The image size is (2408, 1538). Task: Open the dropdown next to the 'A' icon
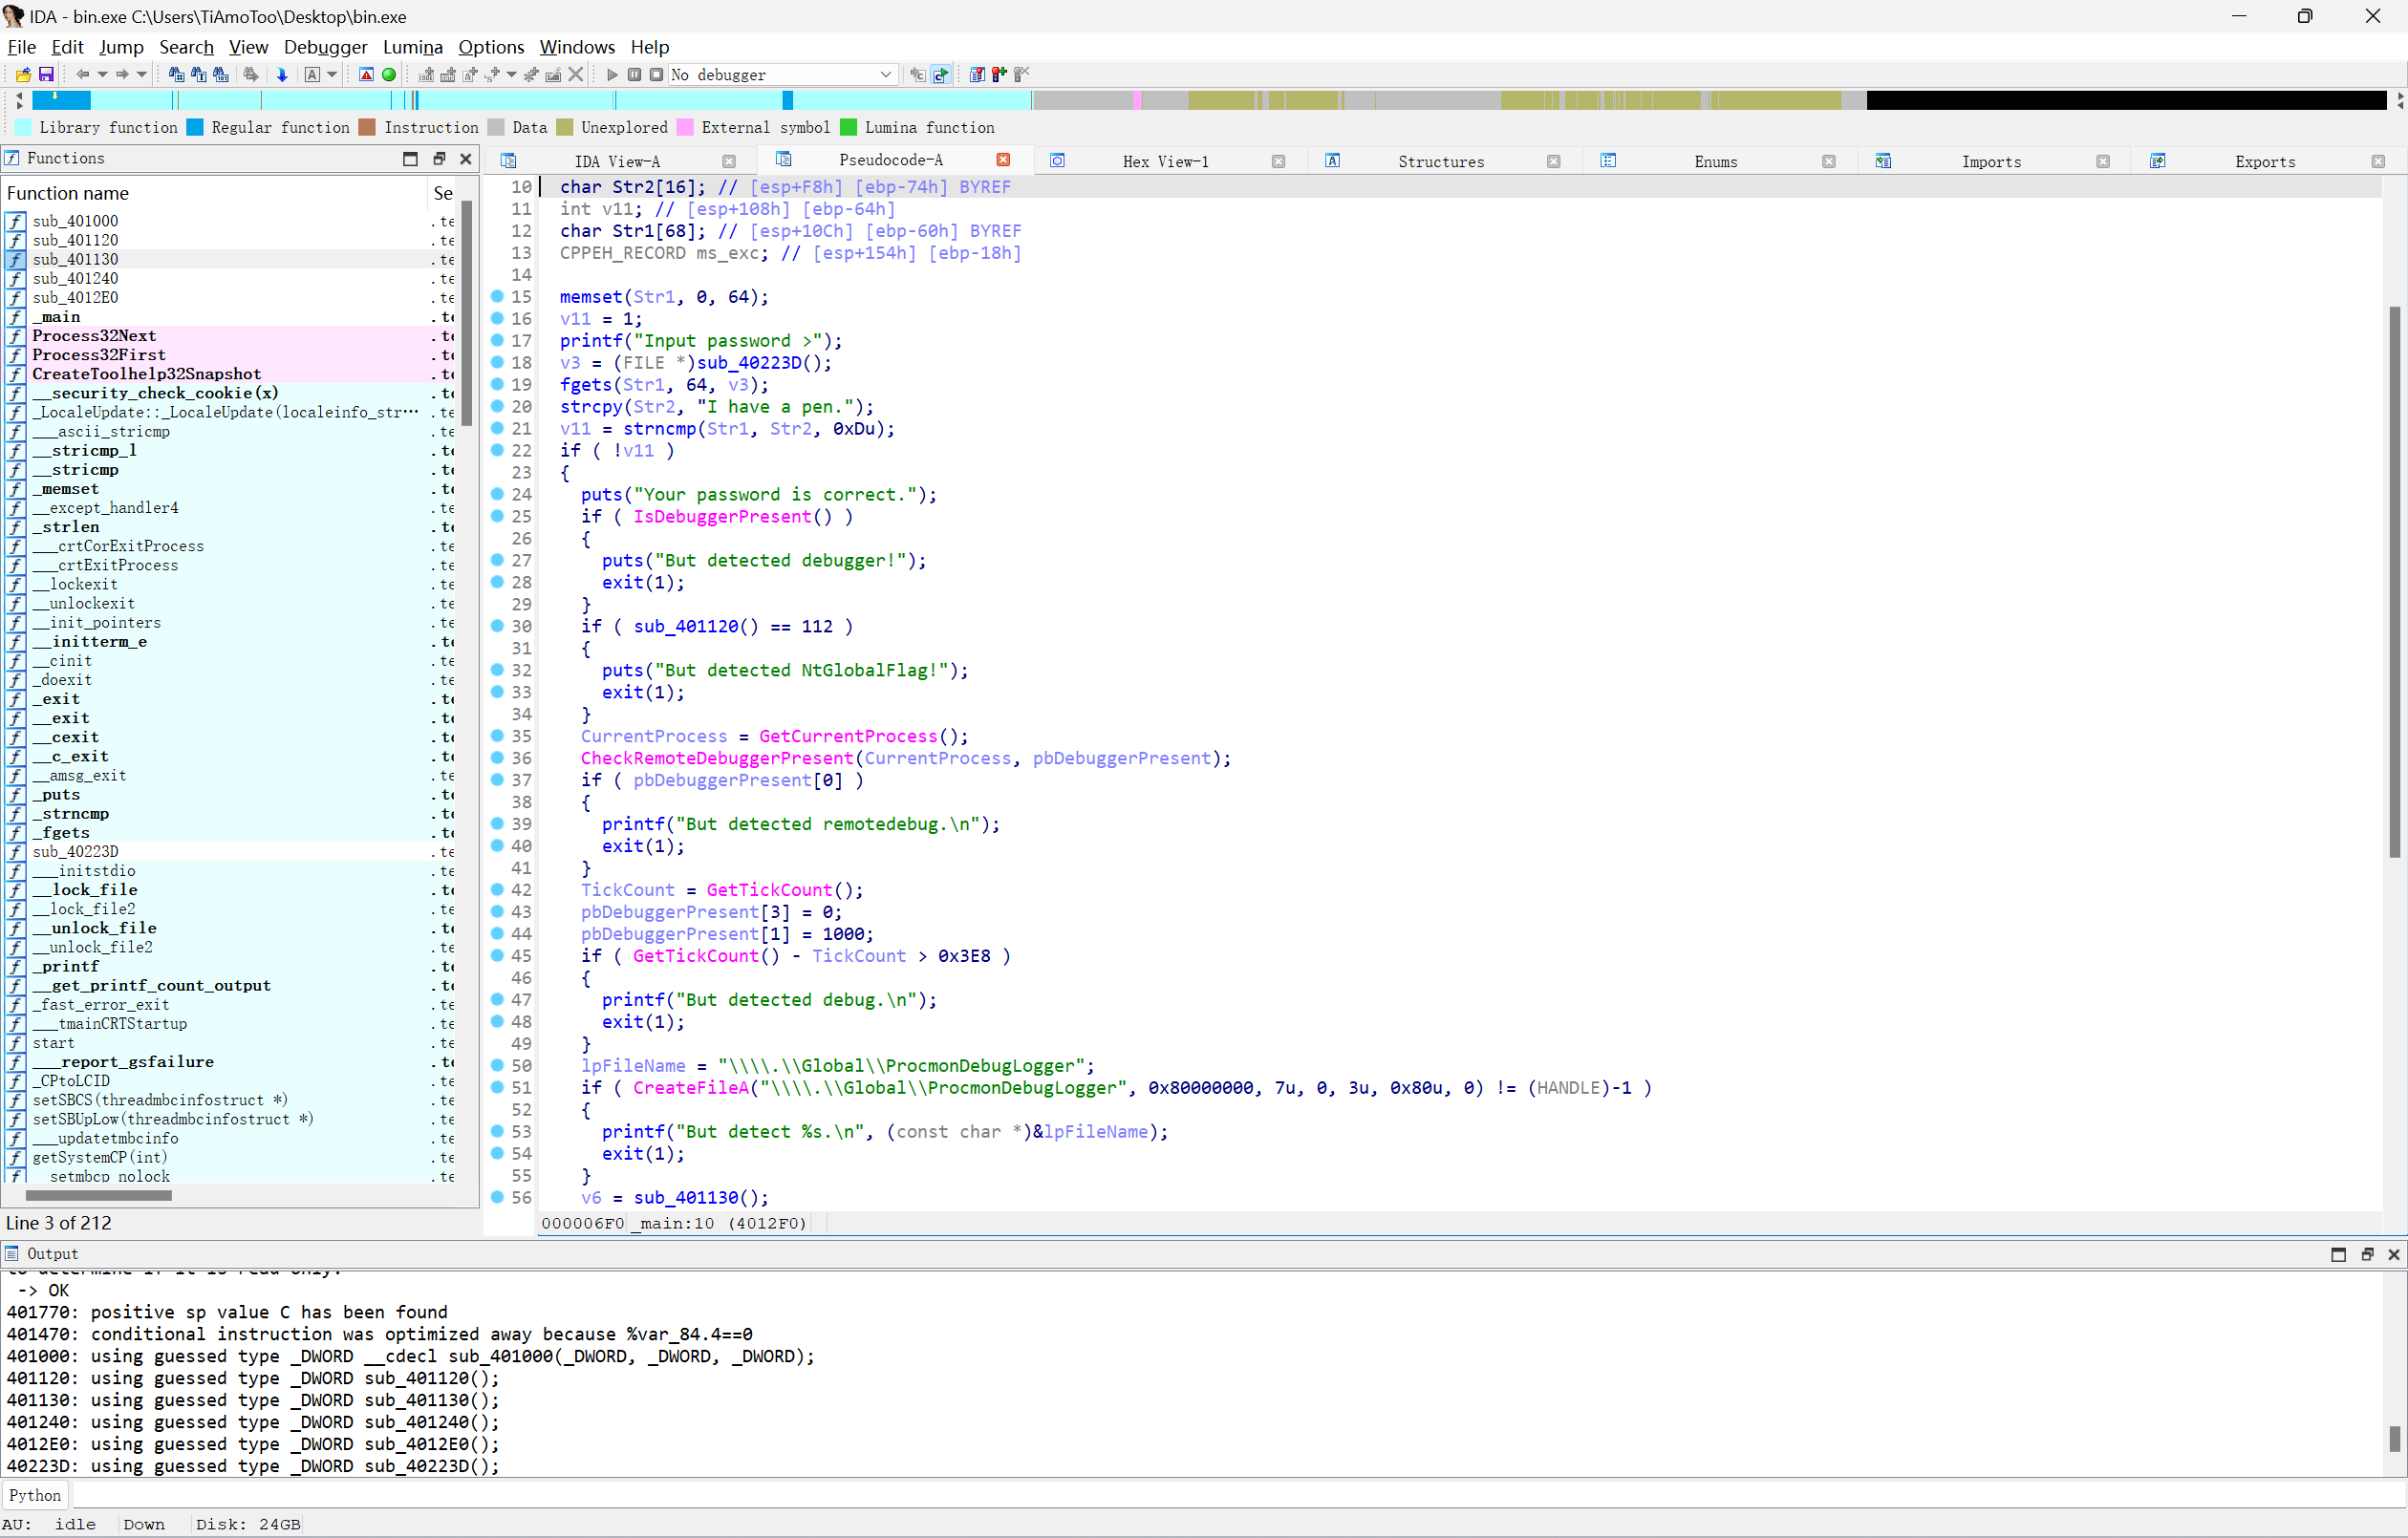(x=331, y=74)
